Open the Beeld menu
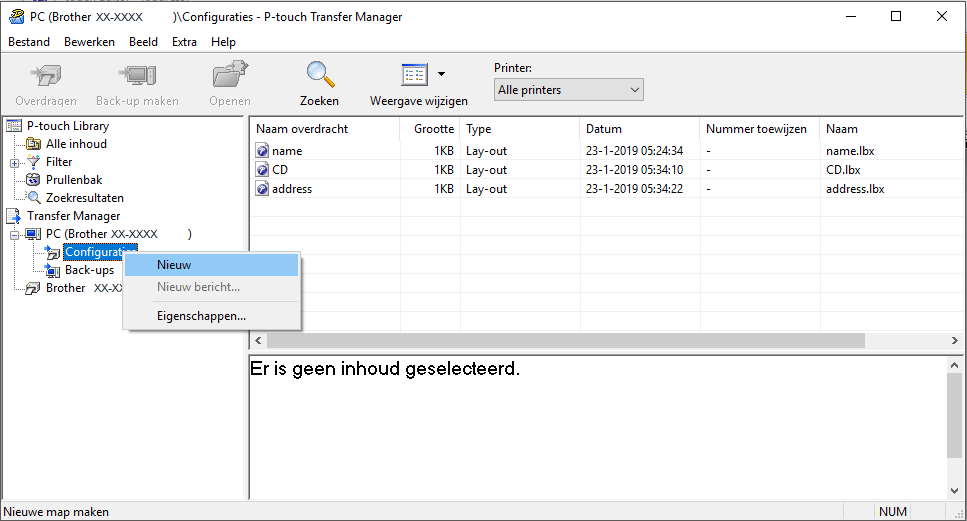The height and width of the screenshot is (521, 967). pyautogui.click(x=143, y=42)
